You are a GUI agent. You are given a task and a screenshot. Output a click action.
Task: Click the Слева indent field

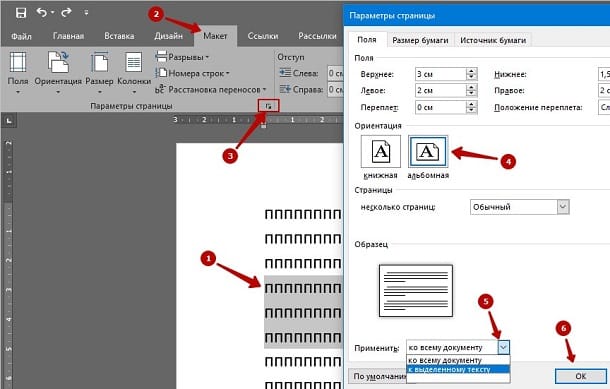335,73
